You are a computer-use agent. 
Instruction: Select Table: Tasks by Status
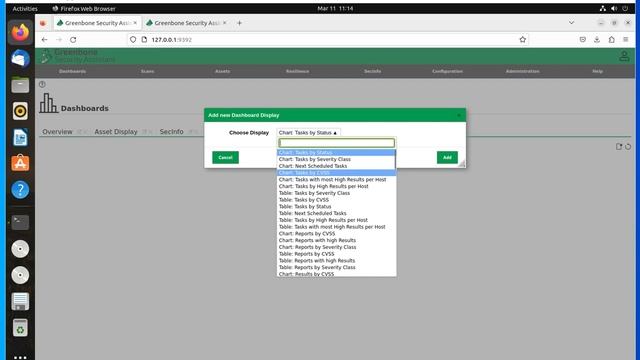click(336, 207)
